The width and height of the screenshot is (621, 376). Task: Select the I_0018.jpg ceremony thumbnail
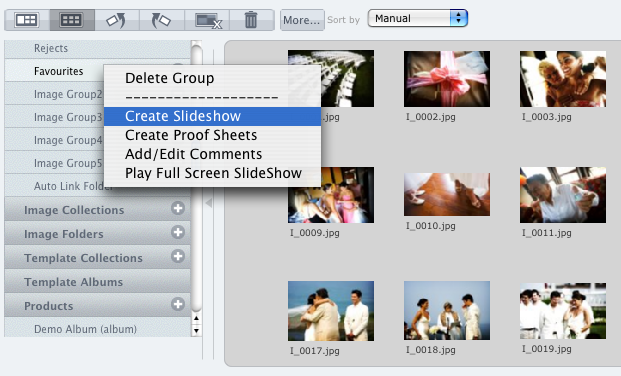(x=447, y=310)
